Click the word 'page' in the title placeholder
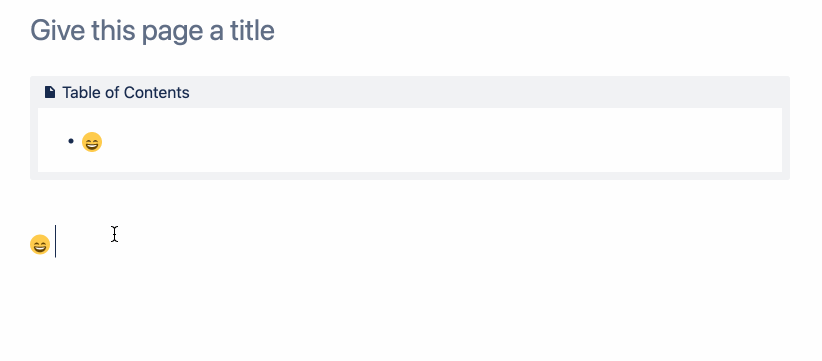Screen dimensions: 822x361 click(174, 31)
